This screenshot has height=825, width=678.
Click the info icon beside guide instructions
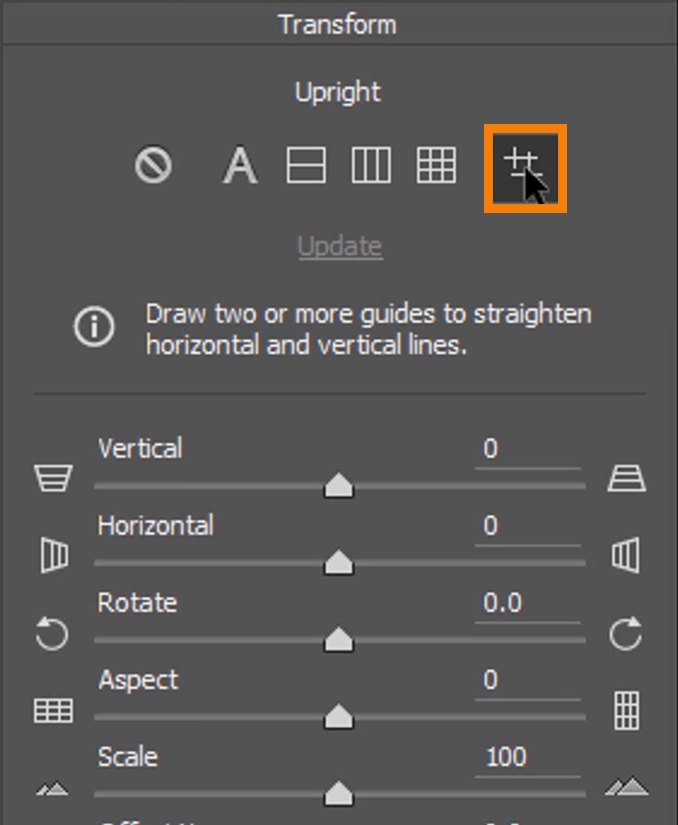click(x=95, y=329)
